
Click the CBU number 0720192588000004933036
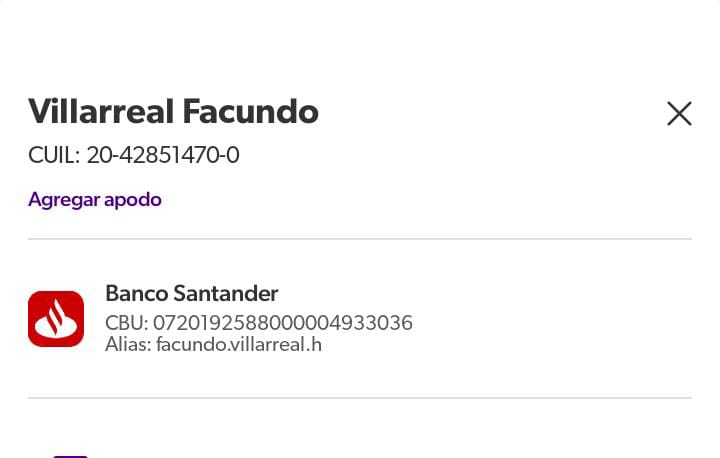pos(282,323)
